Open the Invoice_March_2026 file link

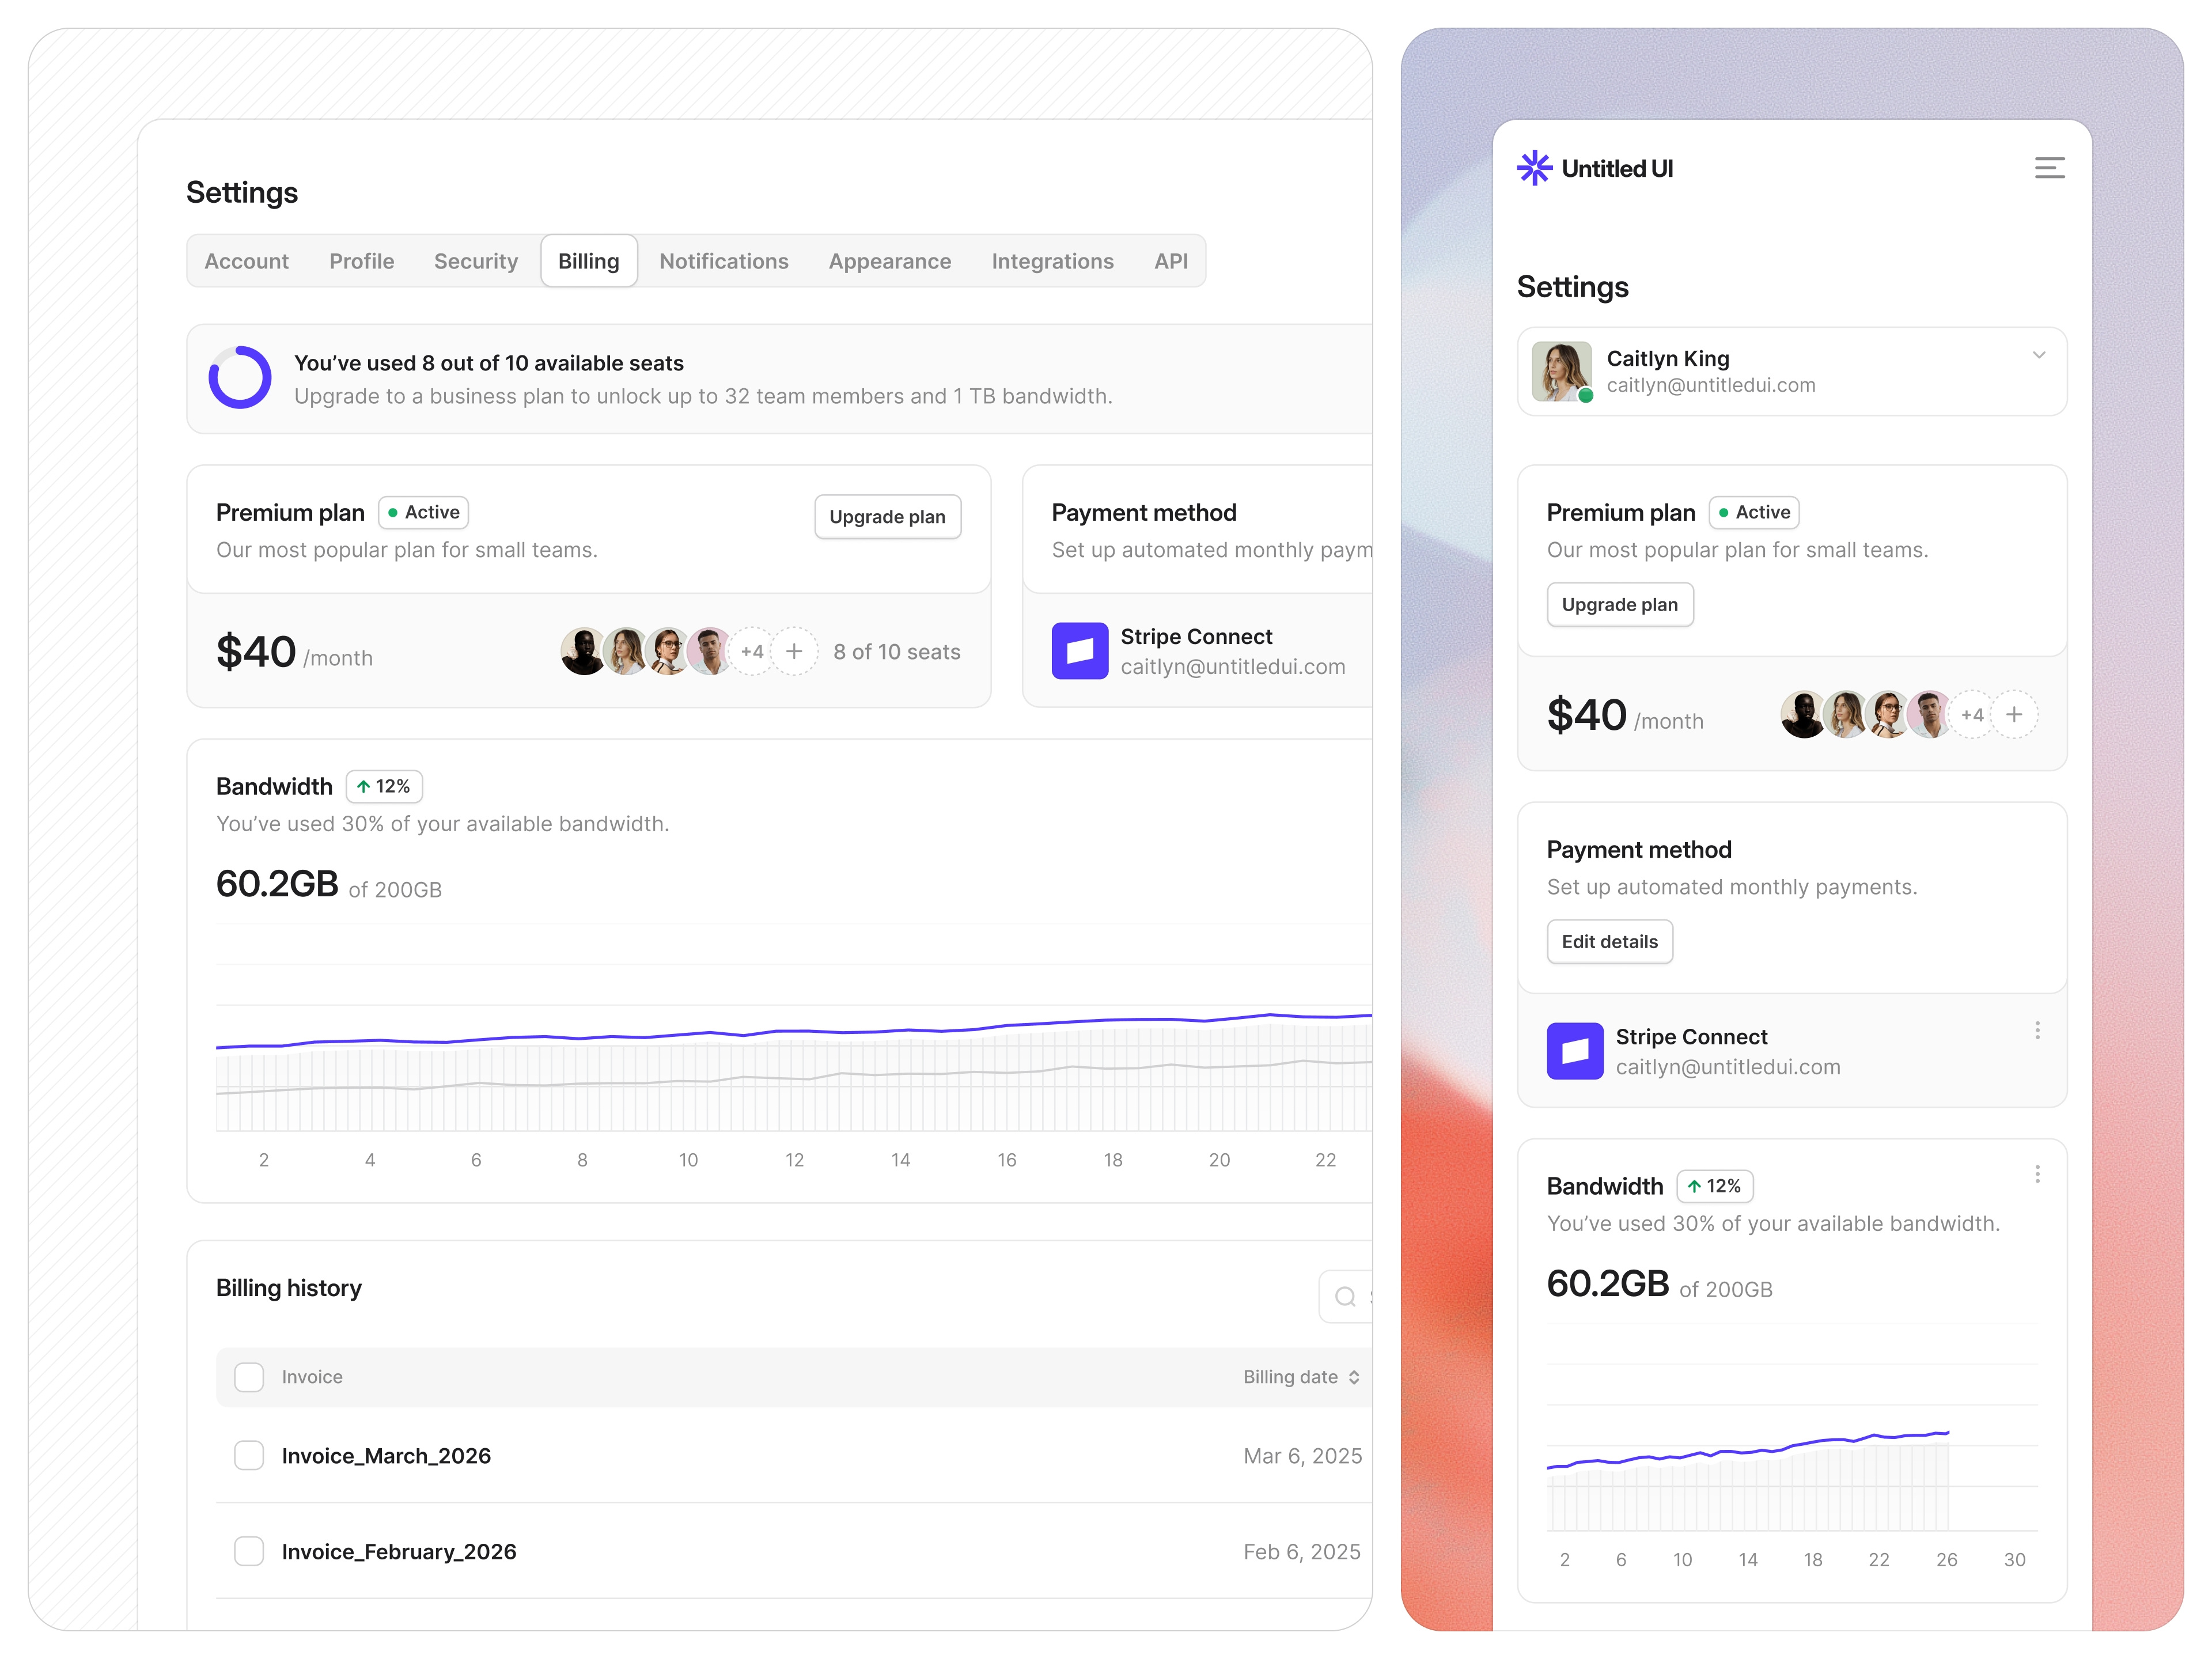[x=386, y=1456]
